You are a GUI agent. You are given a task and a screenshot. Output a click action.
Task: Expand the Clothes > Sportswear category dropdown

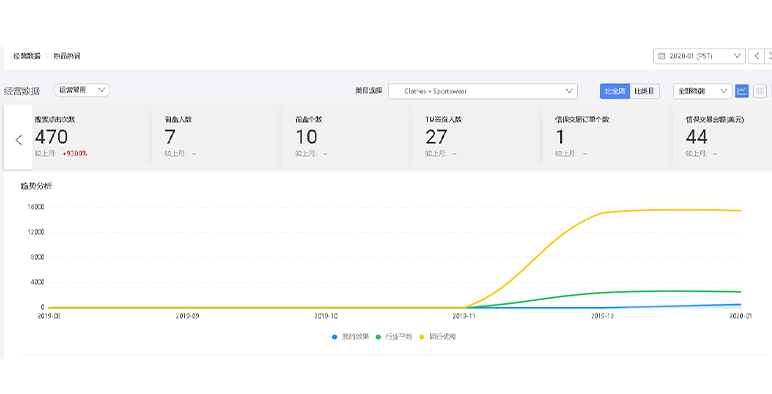pyautogui.click(x=482, y=91)
